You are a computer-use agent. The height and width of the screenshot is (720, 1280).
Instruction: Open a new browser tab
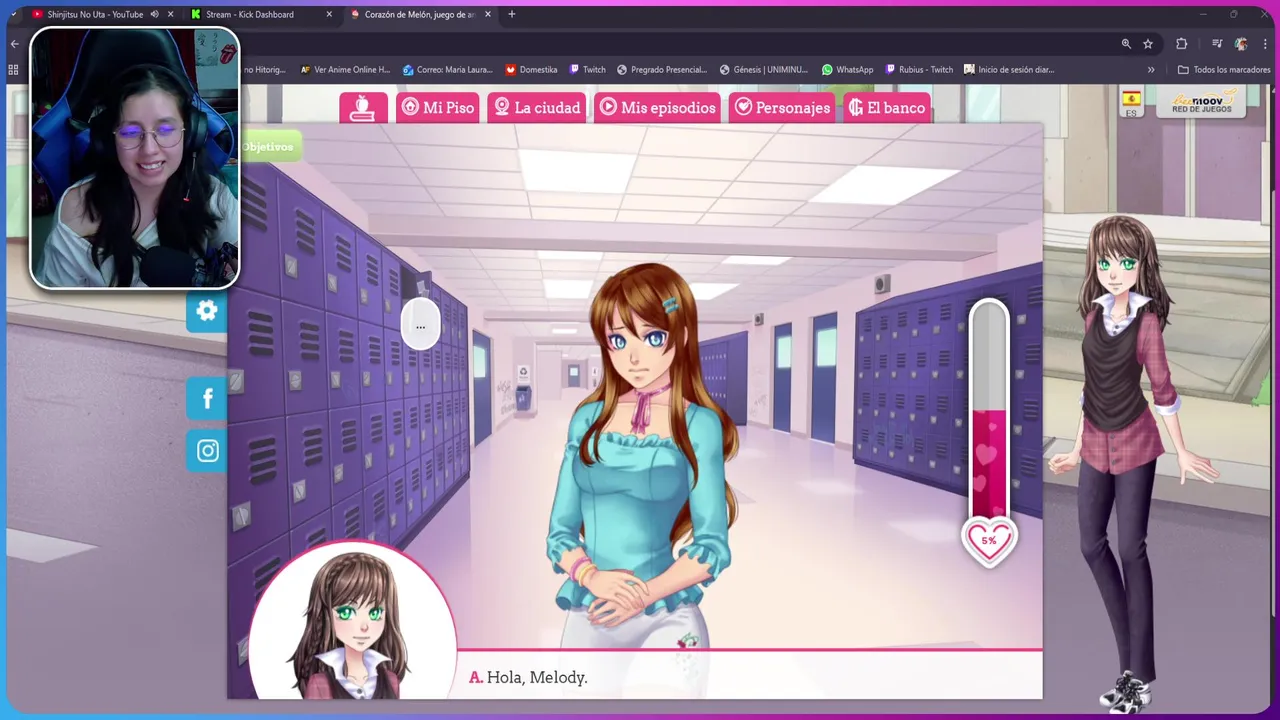coord(512,14)
